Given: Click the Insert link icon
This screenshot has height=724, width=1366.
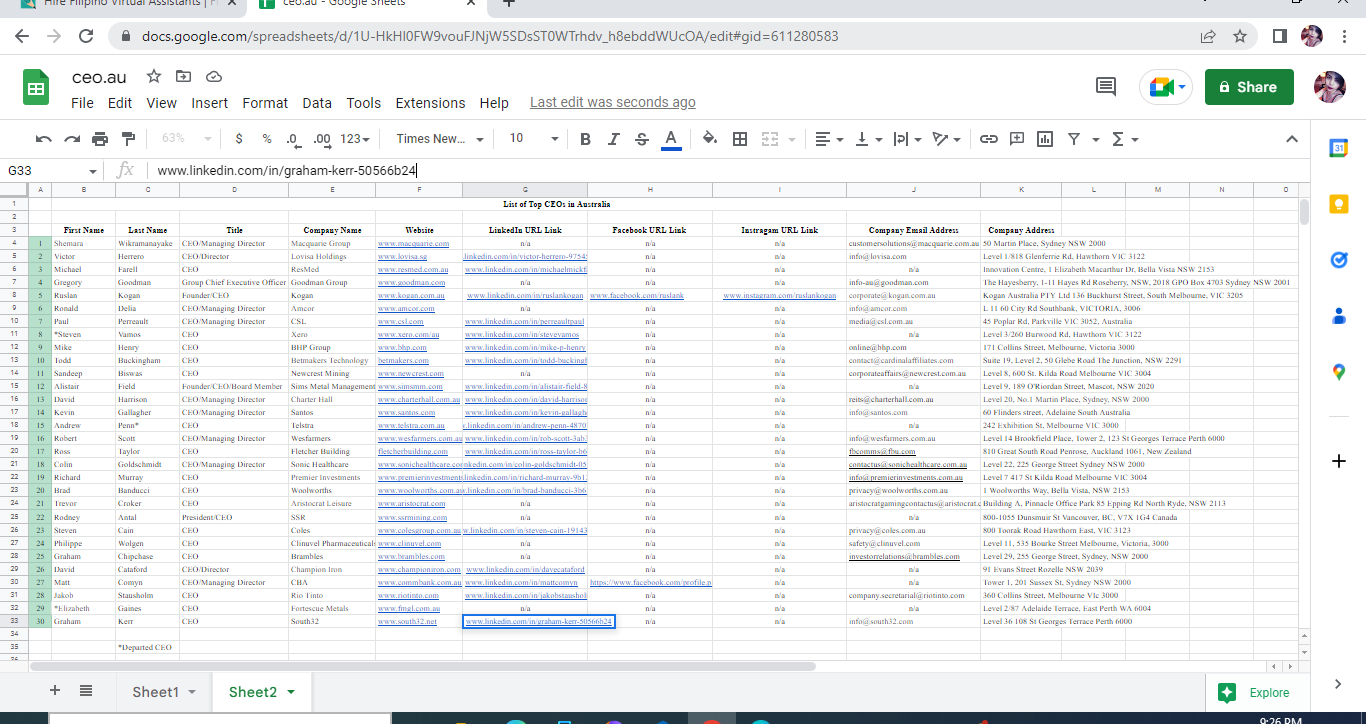Looking at the screenshot, I should 989,139.
